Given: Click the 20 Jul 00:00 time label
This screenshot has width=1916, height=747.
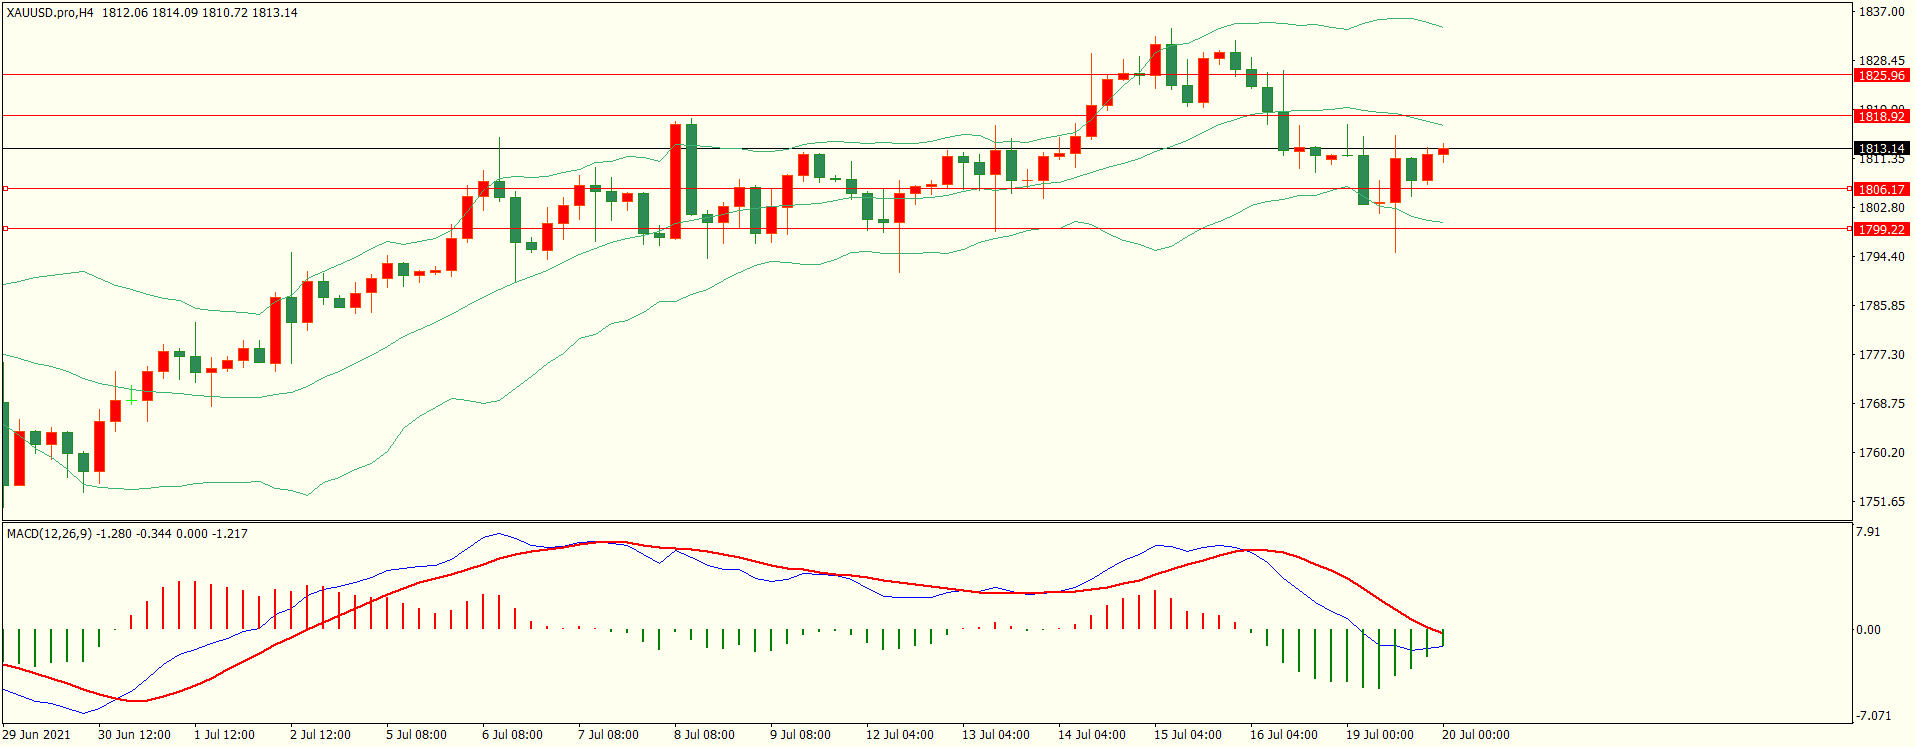Looking at the screenshot, I should [1476, 735].
